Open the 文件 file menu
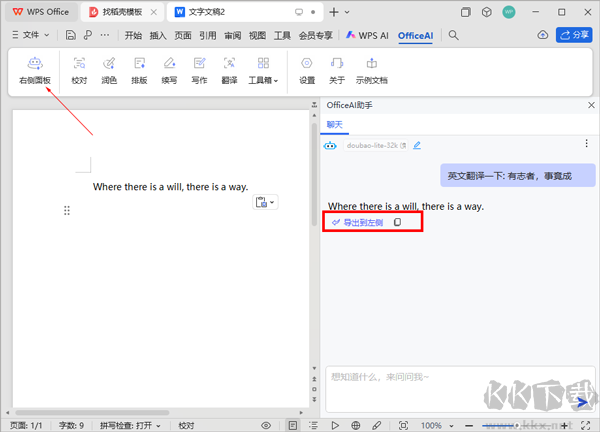Viewport: 600px width, 432px height. point(31,35)
